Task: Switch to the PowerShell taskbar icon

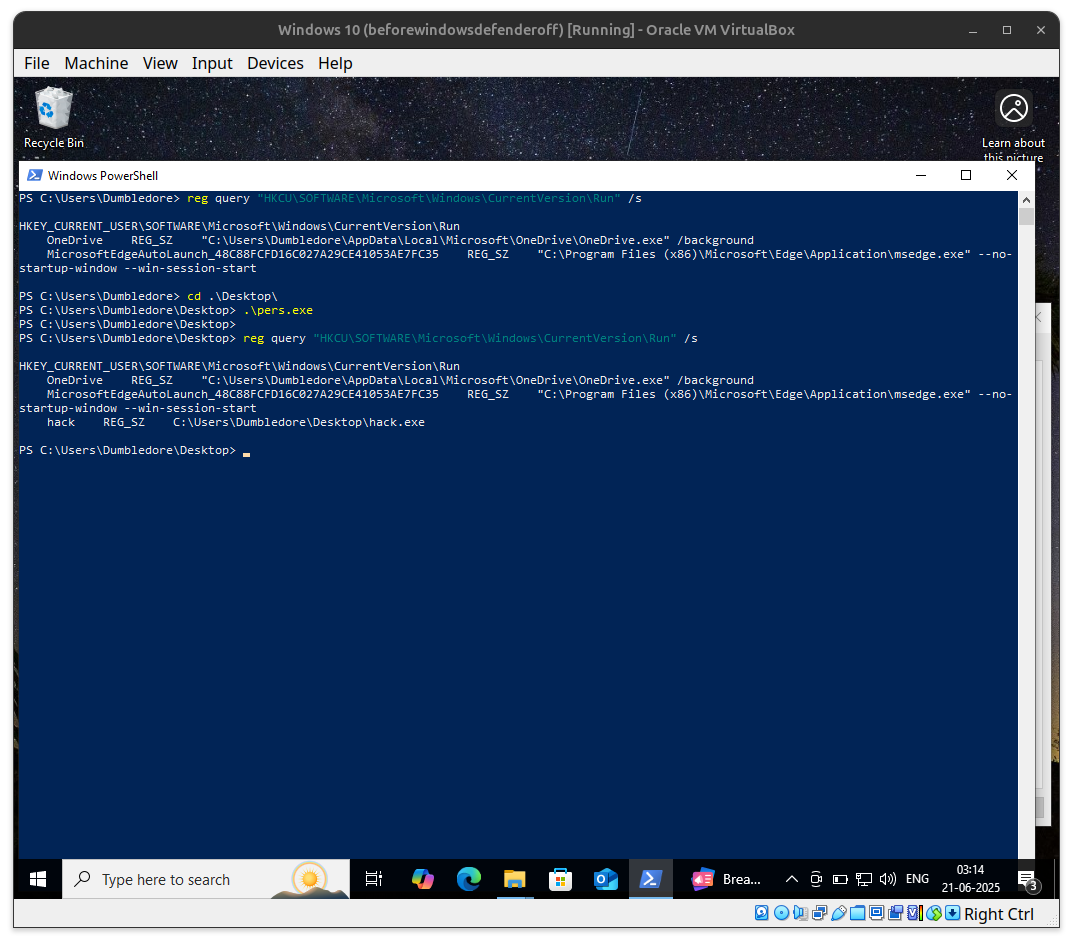Action: tap(651, 879)
